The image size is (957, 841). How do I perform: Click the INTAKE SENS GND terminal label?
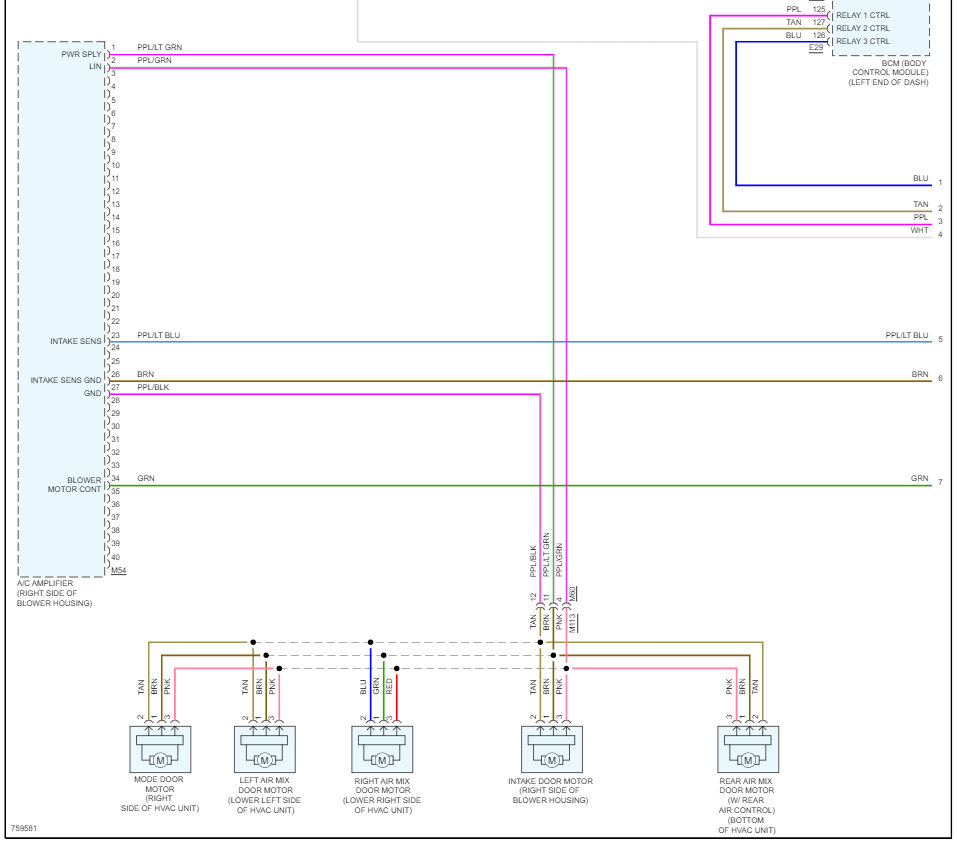click(x=66, y=380)
